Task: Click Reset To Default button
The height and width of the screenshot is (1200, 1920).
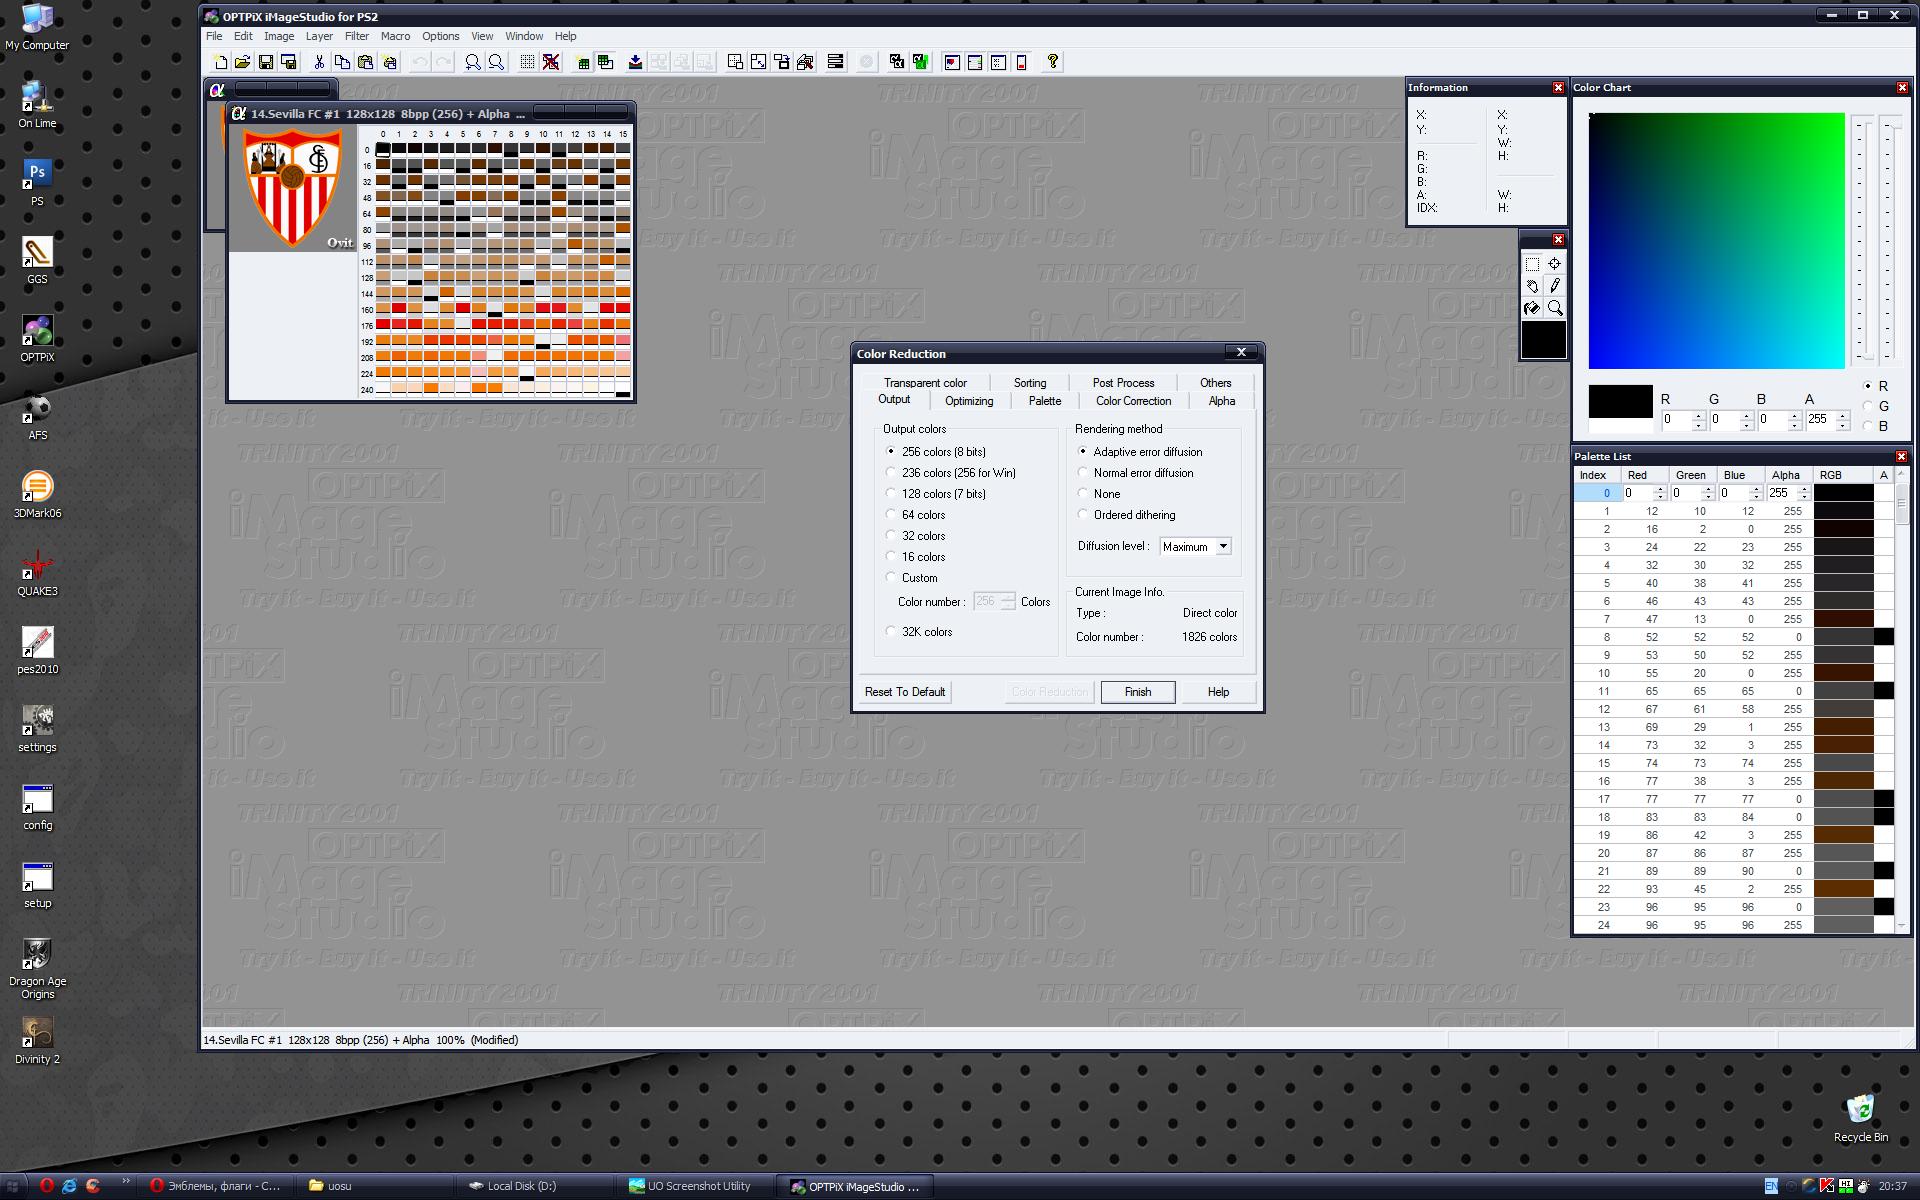Action: coord(904,692)
